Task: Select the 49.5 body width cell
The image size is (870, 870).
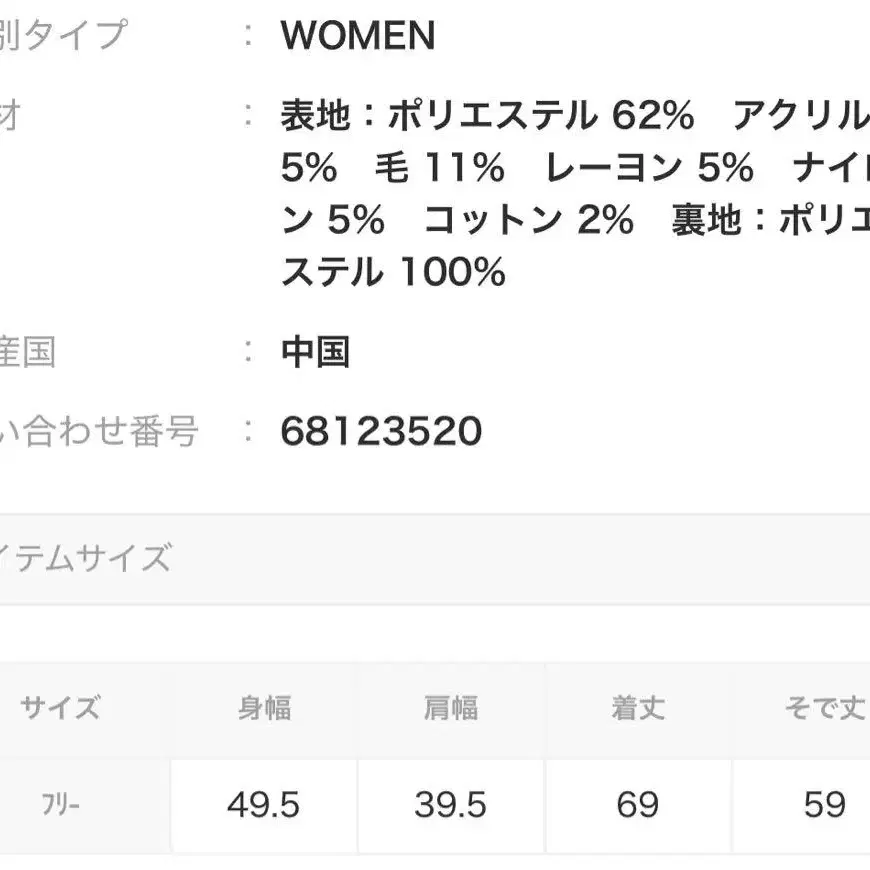Action: [264, 806]
